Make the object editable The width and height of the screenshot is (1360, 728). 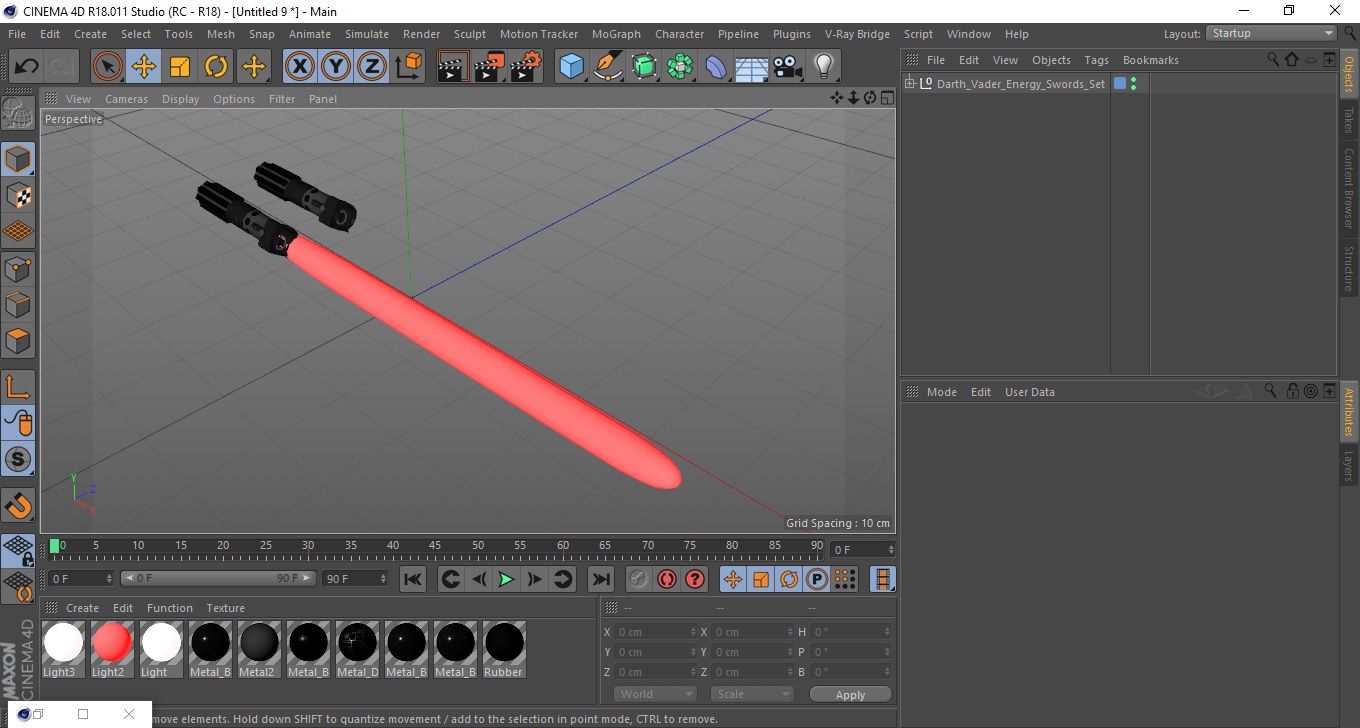pos(18,113)
